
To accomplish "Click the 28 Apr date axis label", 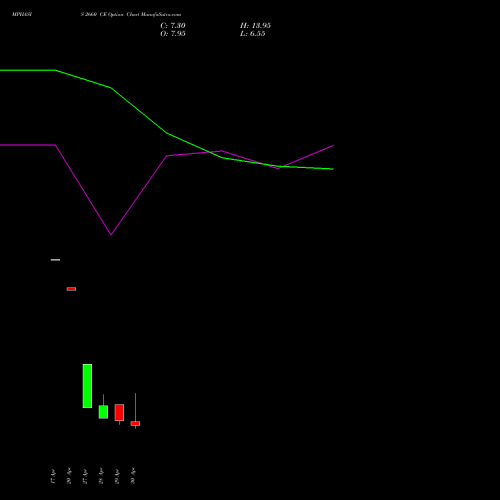I will tap(101, 476).
